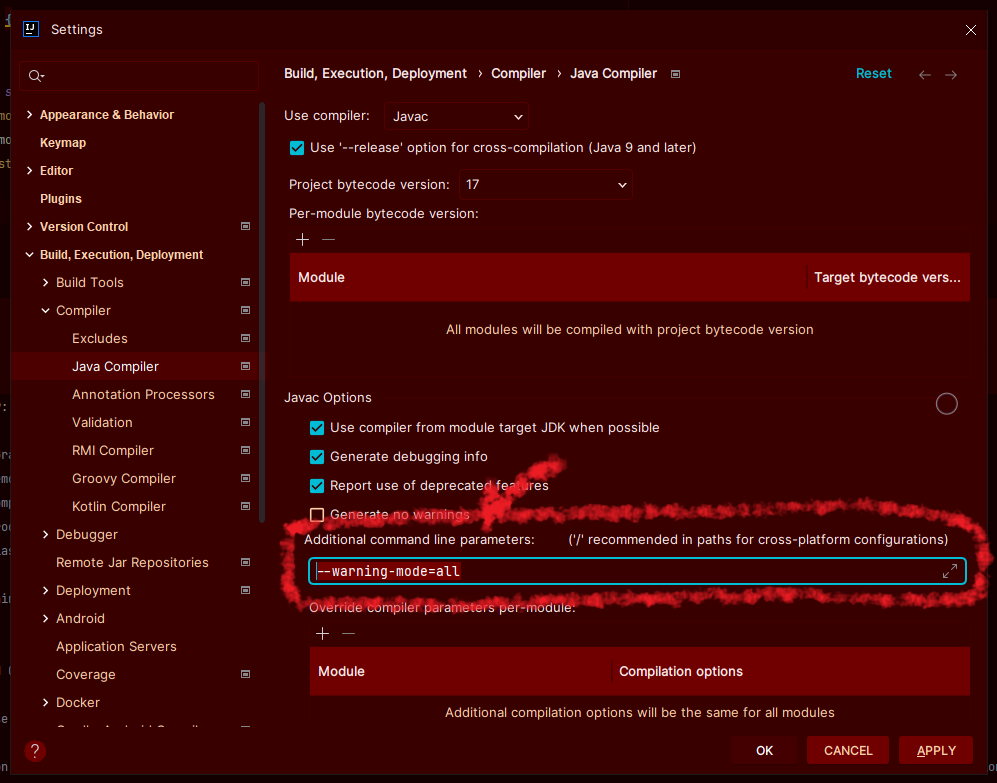Click project icon next to Kotlin Compiler
Viewport: 997px width, 783px height.
click(x=245, y=506)
